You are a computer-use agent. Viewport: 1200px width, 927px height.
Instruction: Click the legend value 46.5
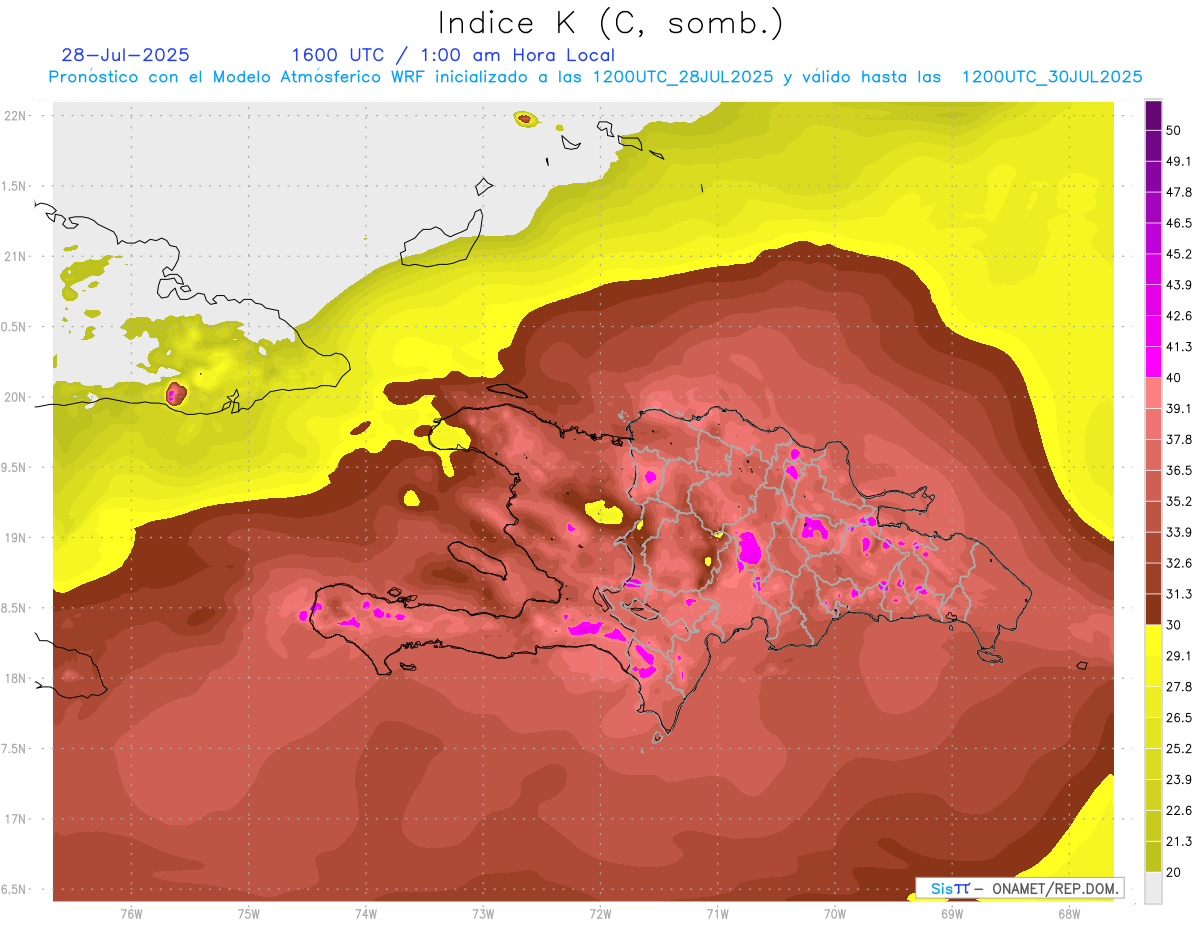pyautogui.click(x=1178, y=223)
